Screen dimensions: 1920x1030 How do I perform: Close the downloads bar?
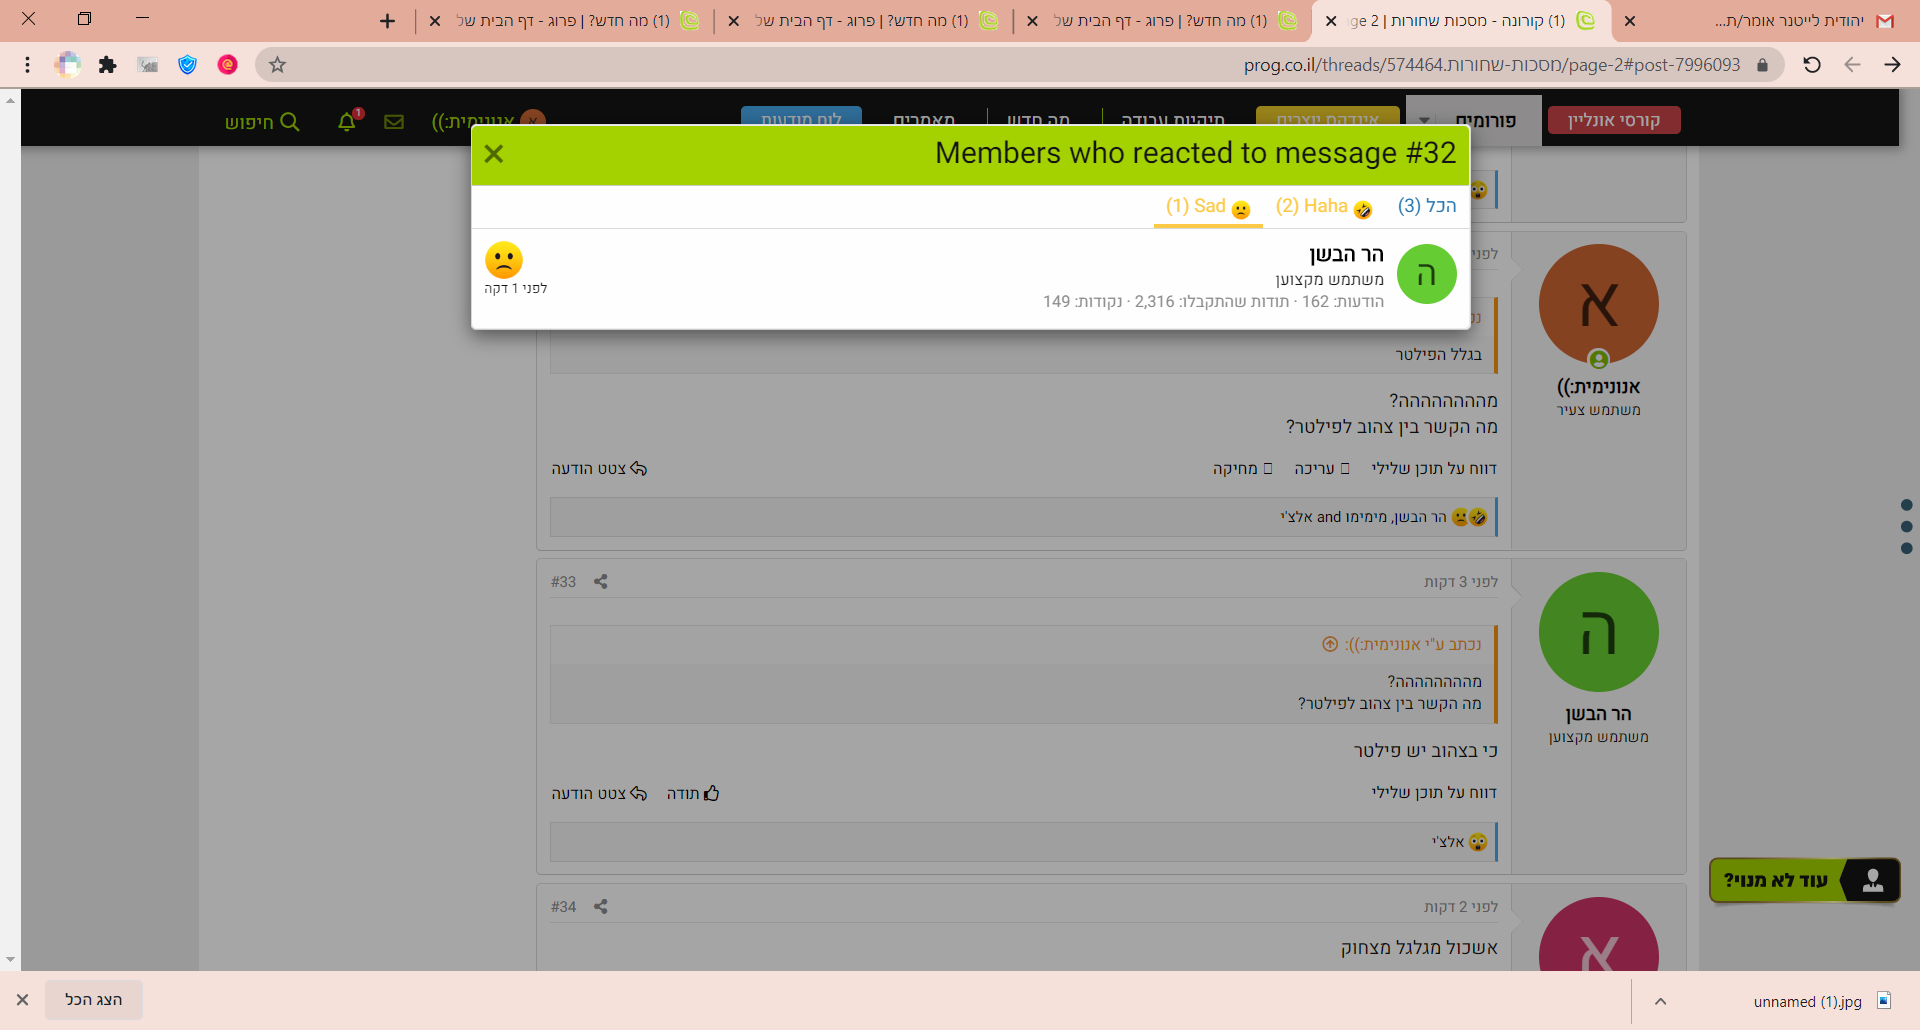22,1000
